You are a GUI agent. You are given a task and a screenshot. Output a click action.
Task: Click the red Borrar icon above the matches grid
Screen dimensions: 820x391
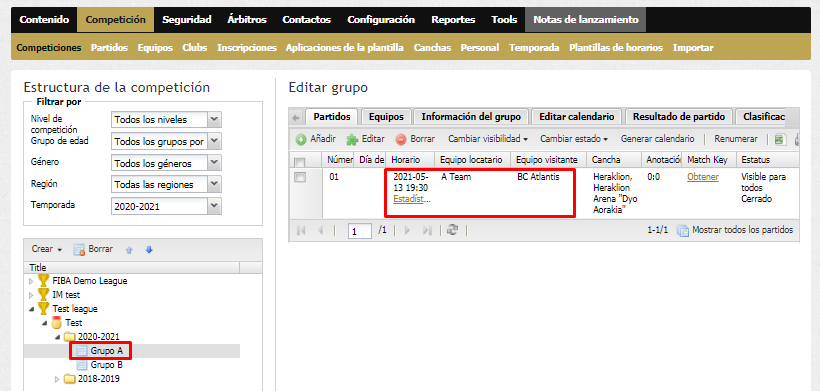click(x=401, y=140)
